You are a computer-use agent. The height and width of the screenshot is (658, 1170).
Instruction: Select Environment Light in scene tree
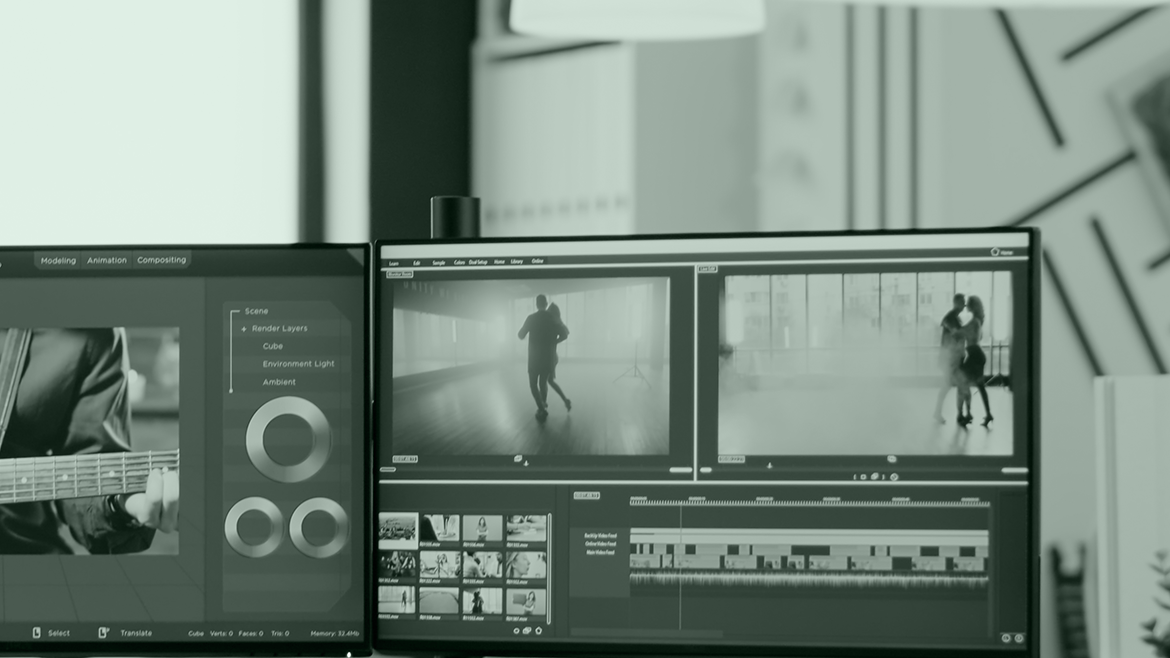click(x=298, y=364)
